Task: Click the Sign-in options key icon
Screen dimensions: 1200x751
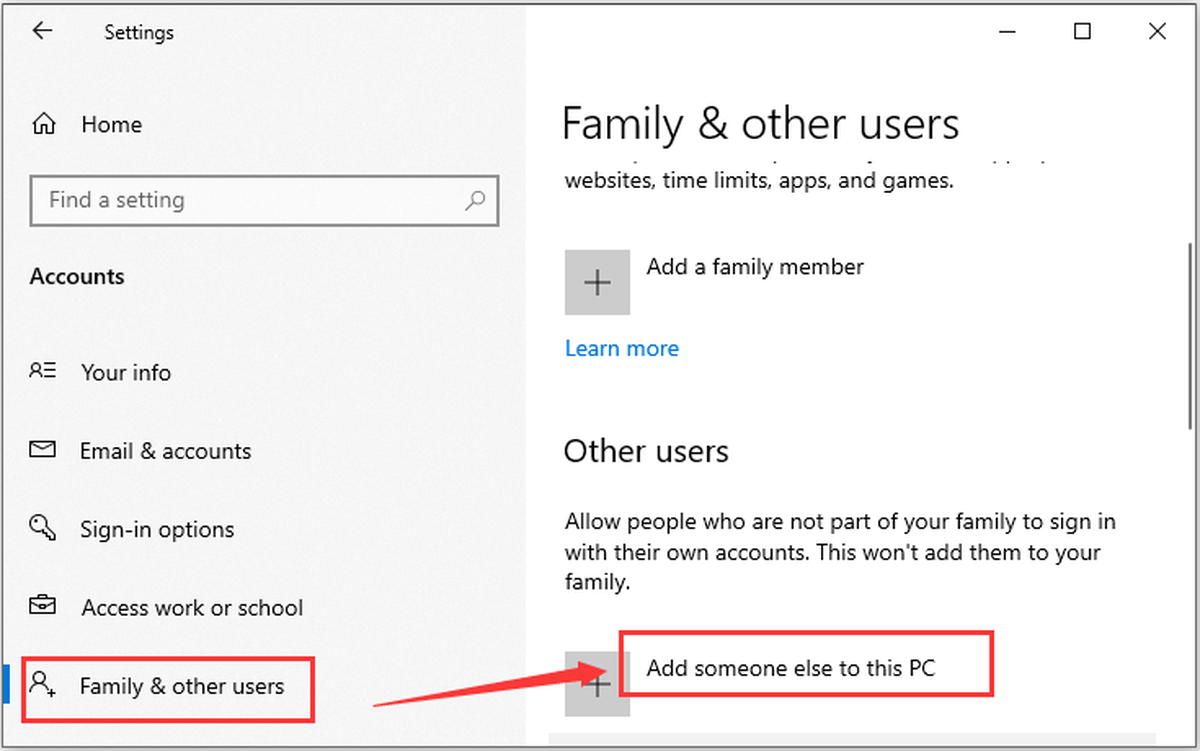Action: (43, 528)
